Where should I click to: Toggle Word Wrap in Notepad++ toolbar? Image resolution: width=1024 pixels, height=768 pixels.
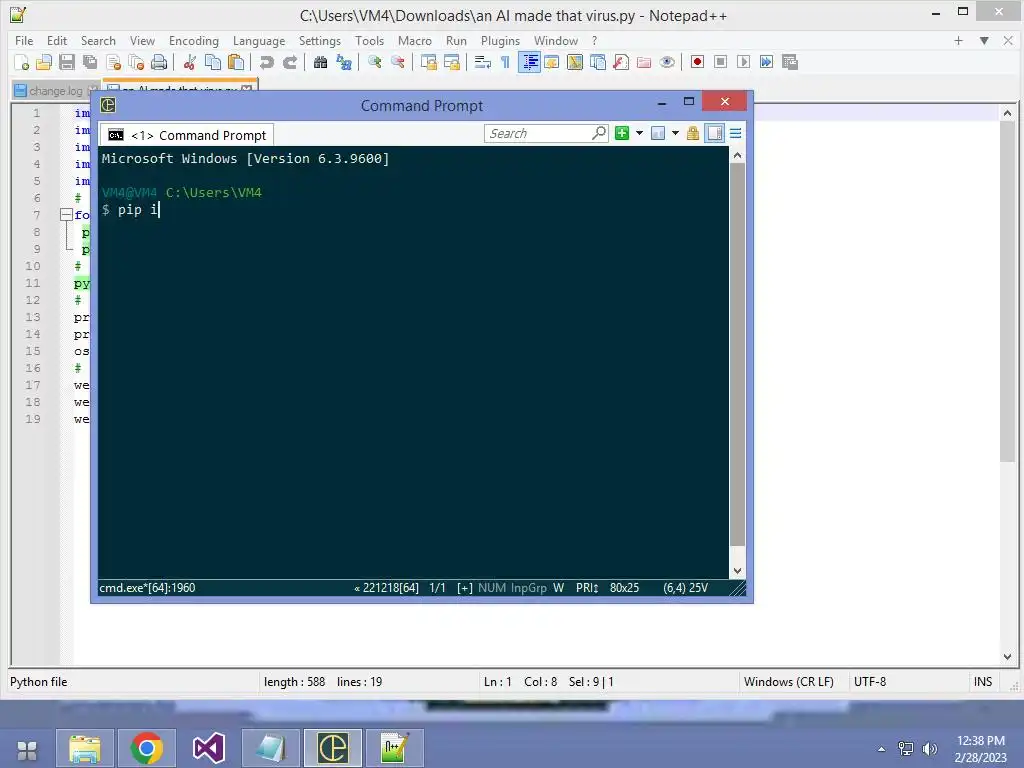[x=483, y=62]
